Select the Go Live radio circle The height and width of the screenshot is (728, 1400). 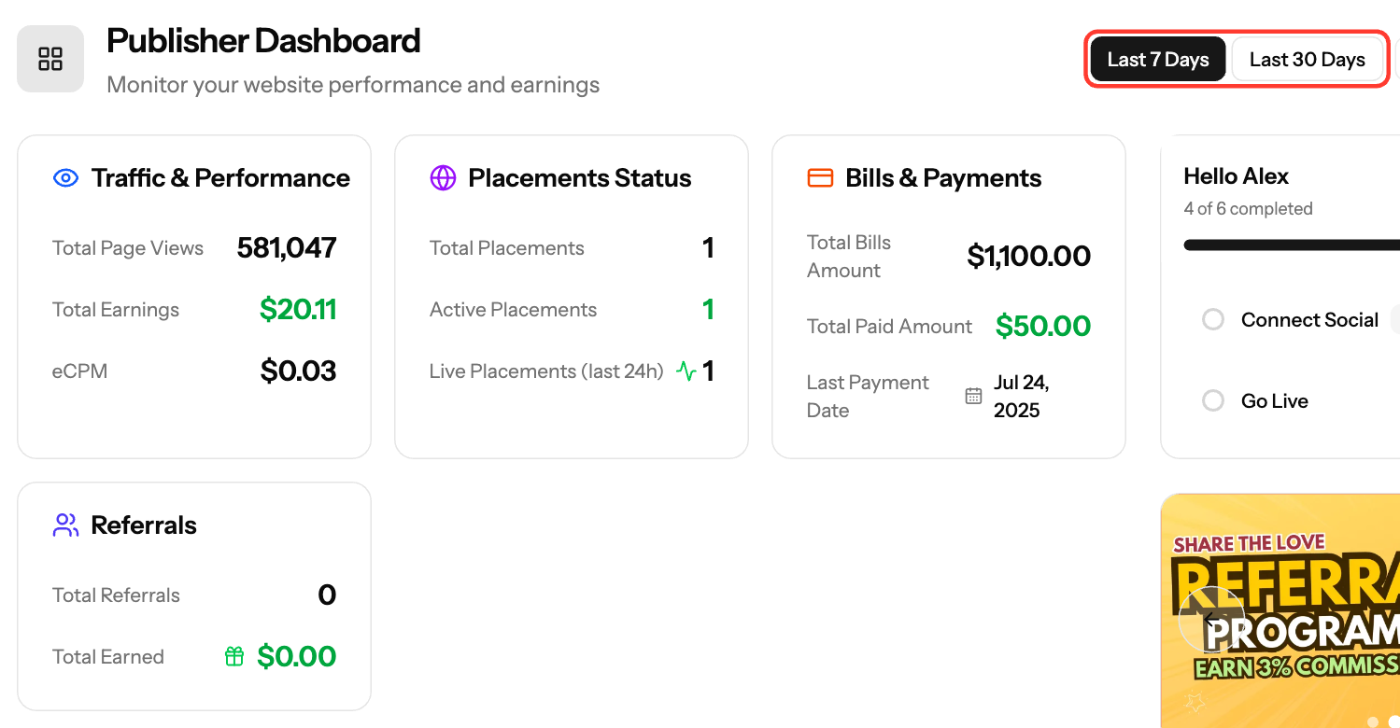(1213, 401)
